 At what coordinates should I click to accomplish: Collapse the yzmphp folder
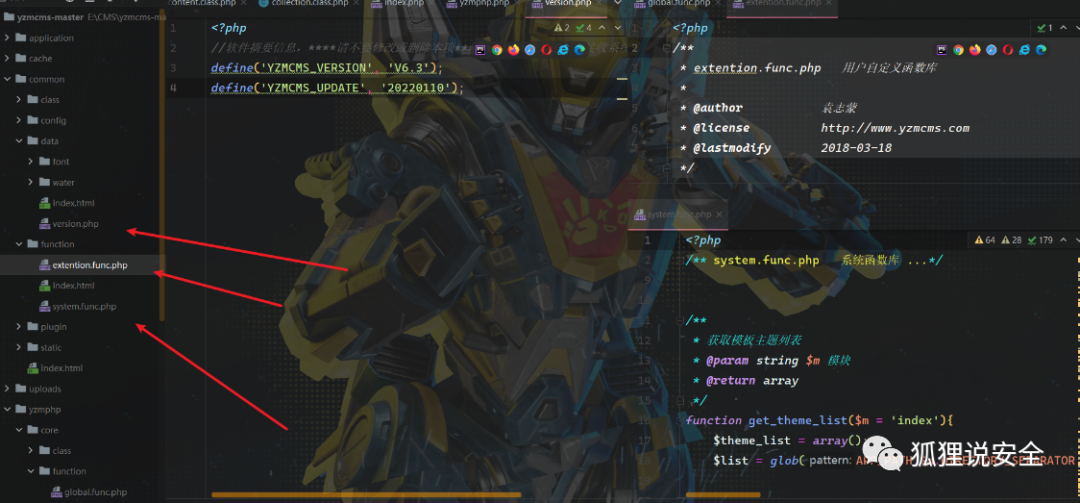(x=7, y=409)
